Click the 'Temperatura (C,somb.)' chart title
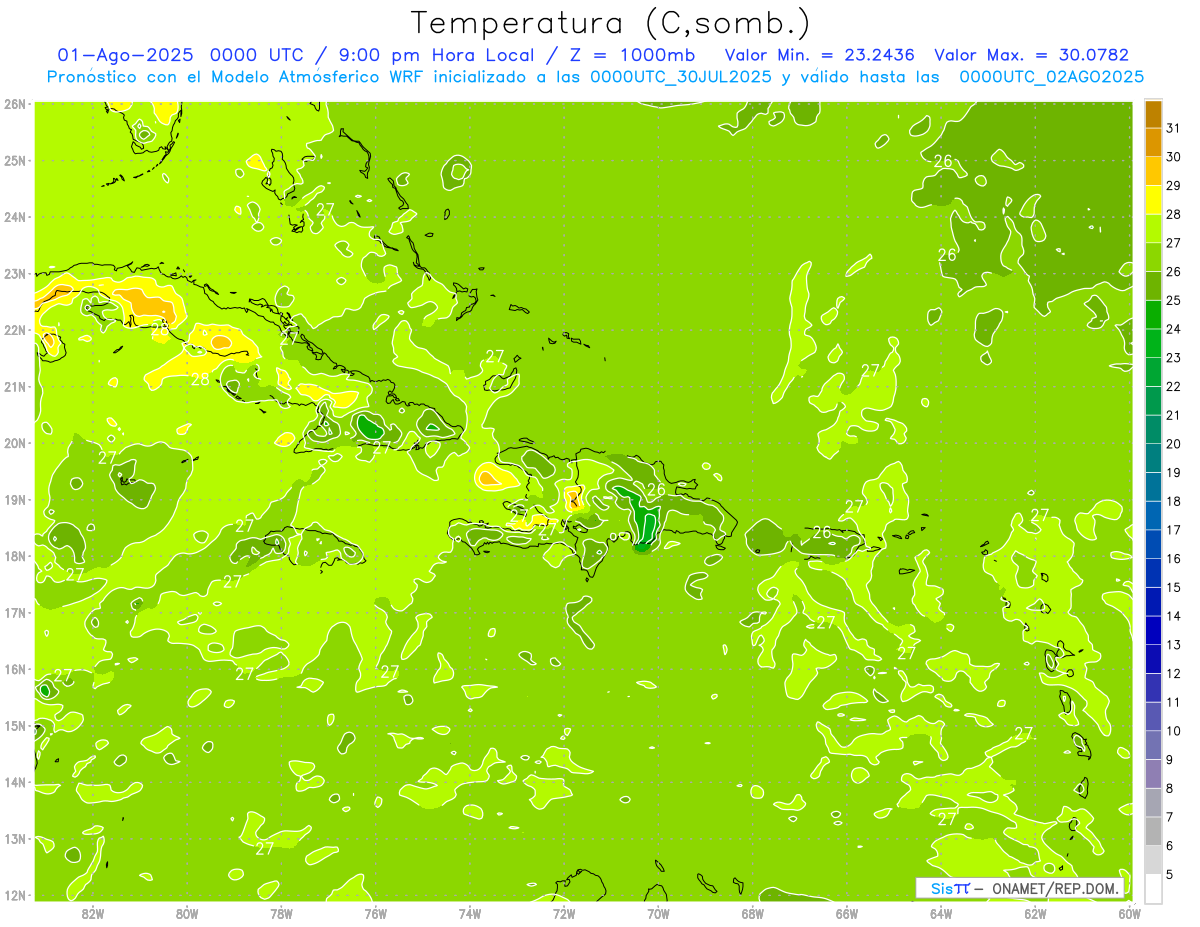This screenshot has height=927, width=1200. click(611, 23)
